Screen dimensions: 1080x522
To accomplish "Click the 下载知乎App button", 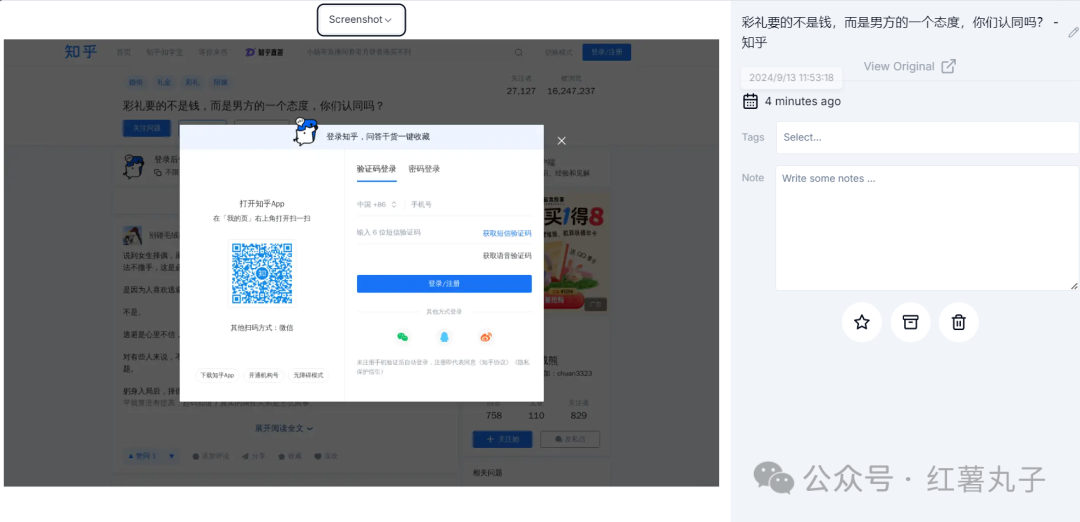I will pyautogui.click(x=217, y=375).
